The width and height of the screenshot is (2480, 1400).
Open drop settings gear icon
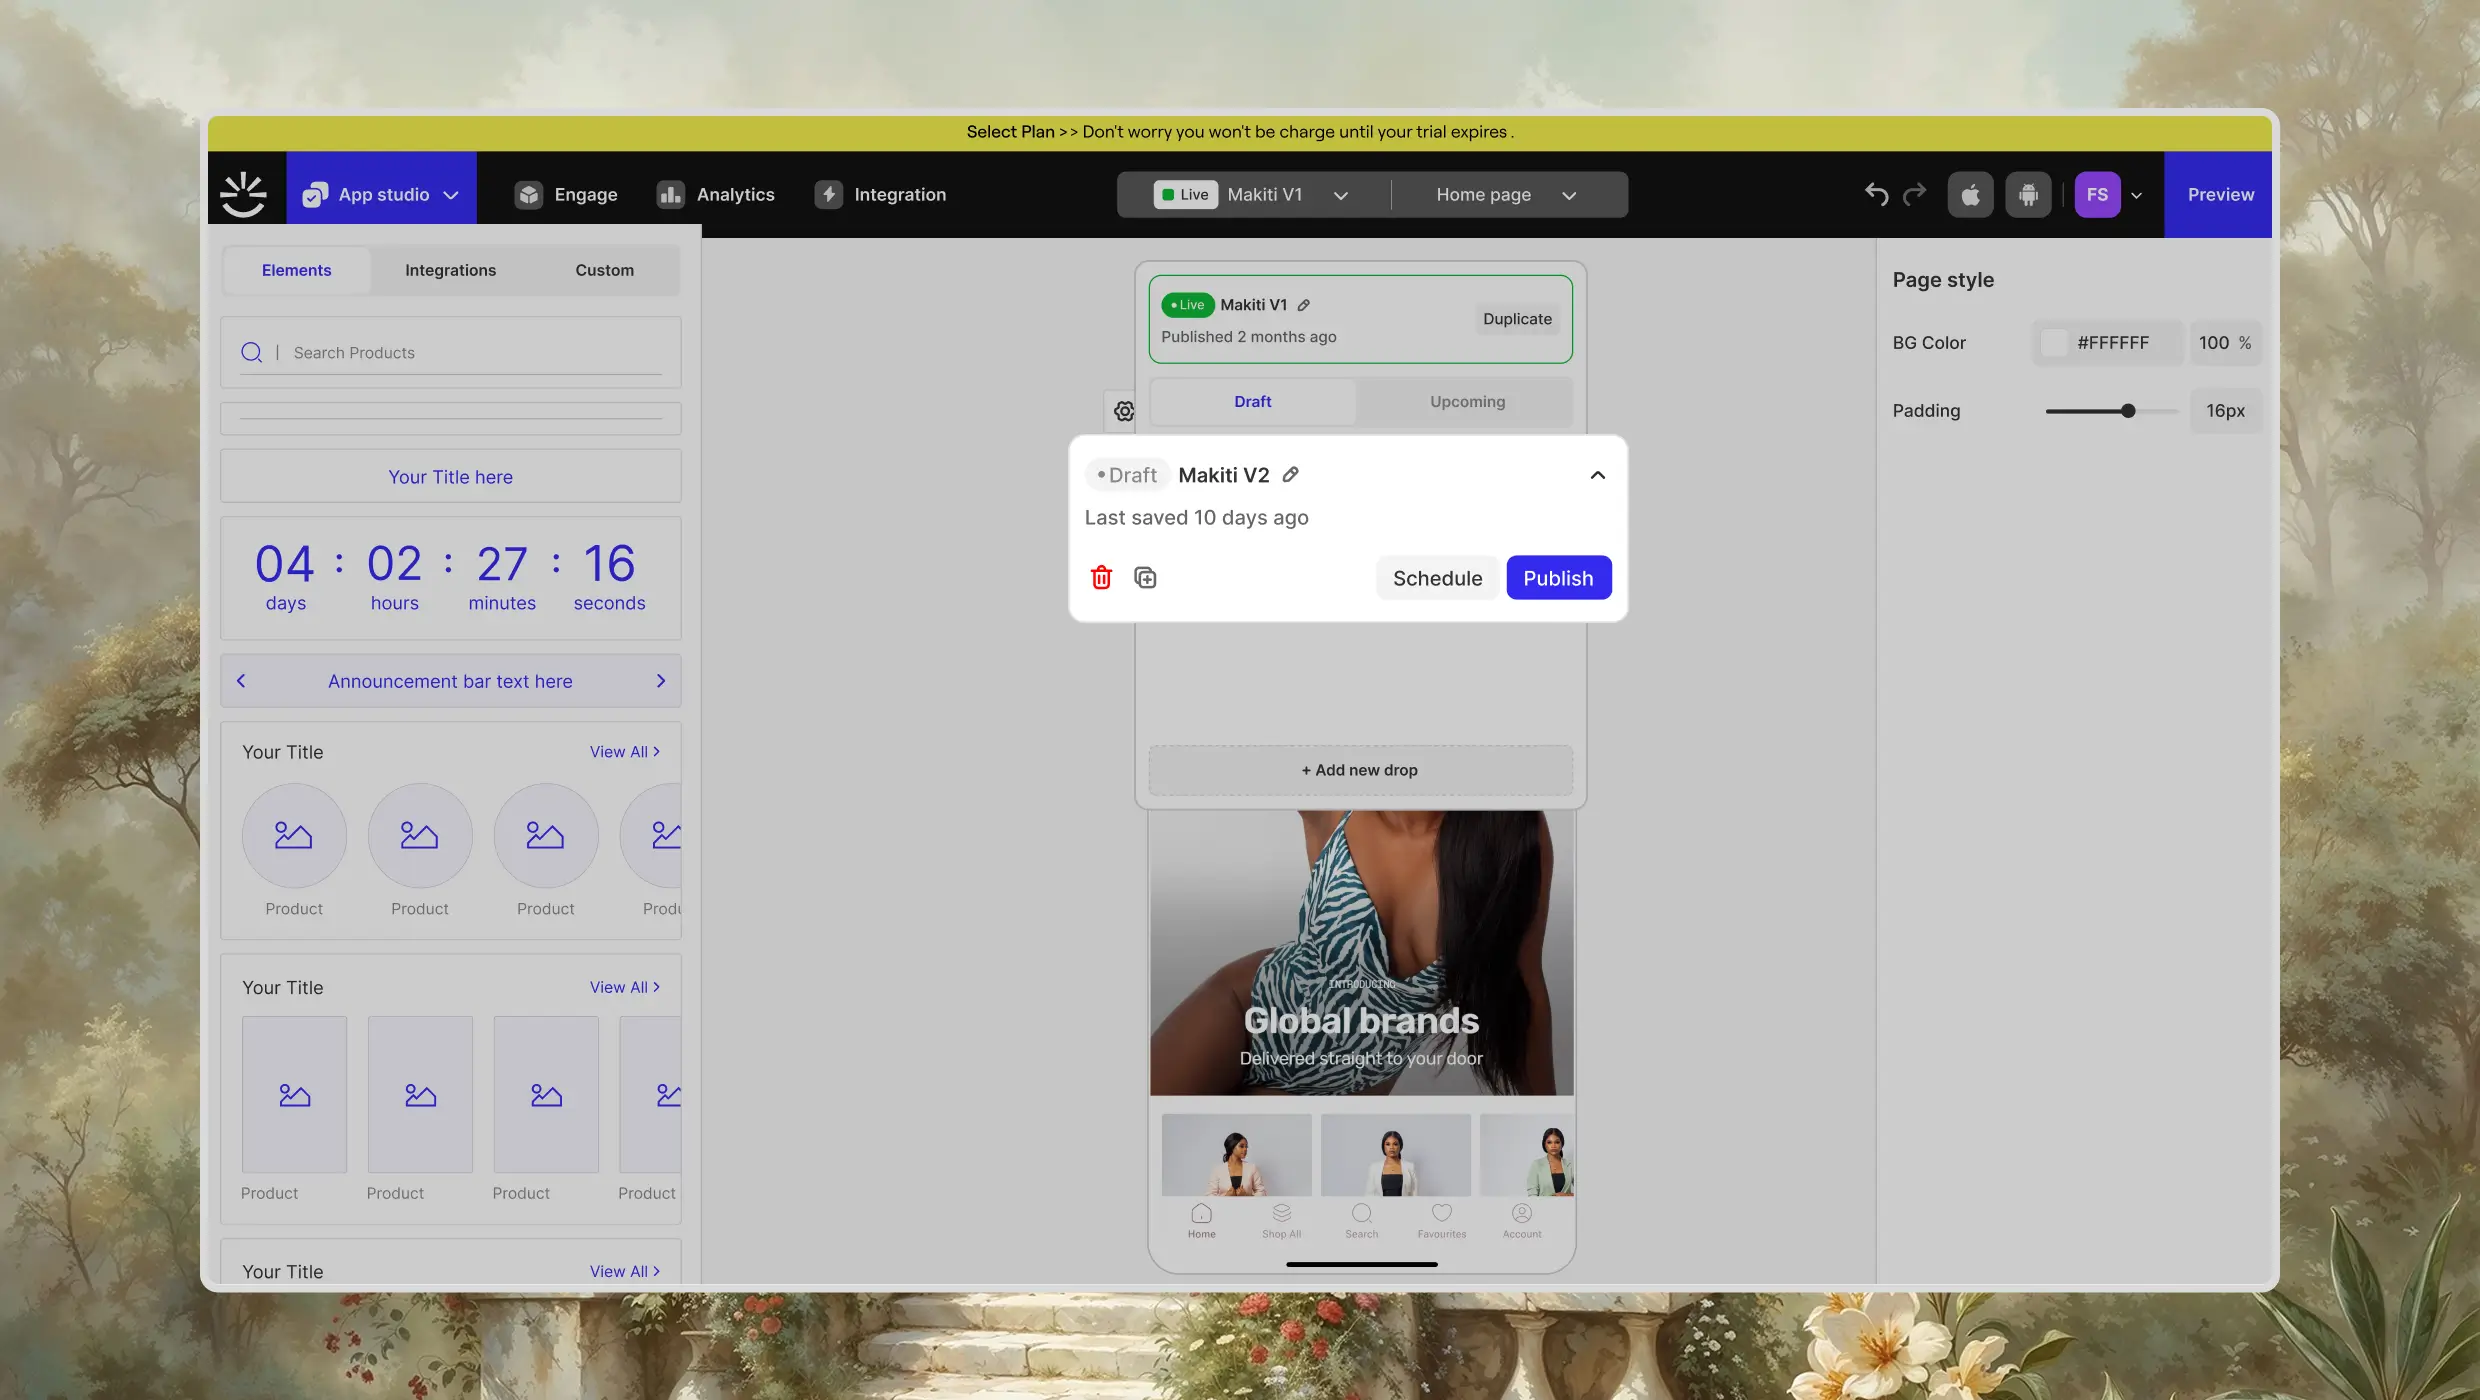coord(1124,411)
